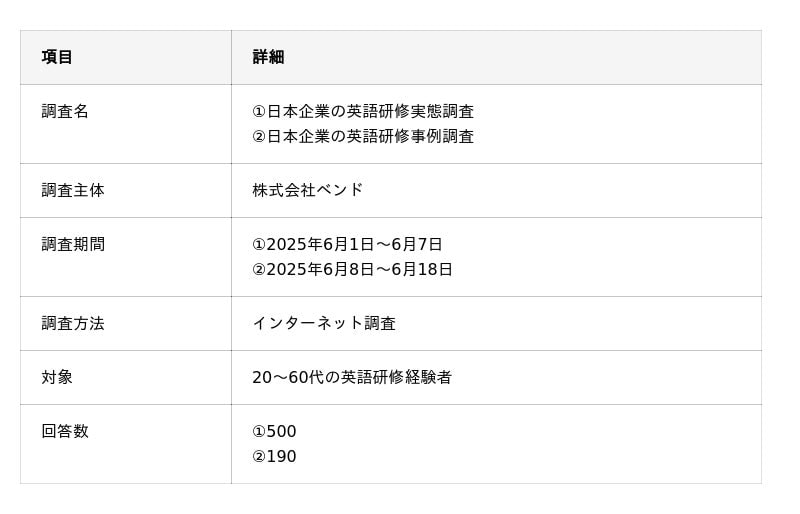This screenshot has height=514, width=800.
Task: Select the 回答数 row label
Action: [x=65, y=431]
